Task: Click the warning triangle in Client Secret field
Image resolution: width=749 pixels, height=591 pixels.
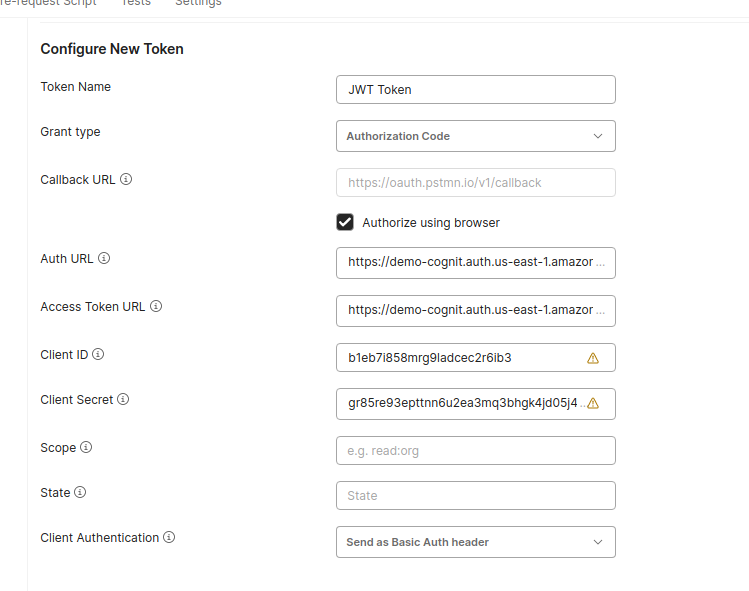Action: click(592, 404)
